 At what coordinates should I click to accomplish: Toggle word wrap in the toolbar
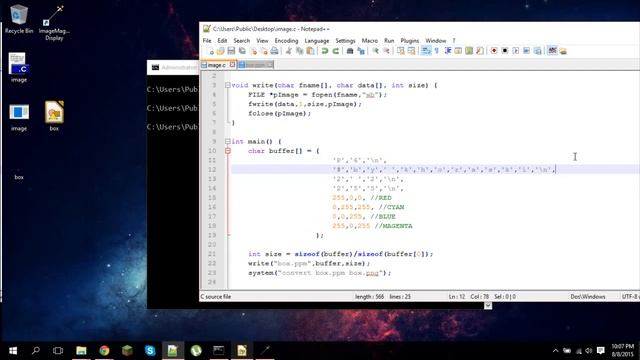[x=426, y=51]
